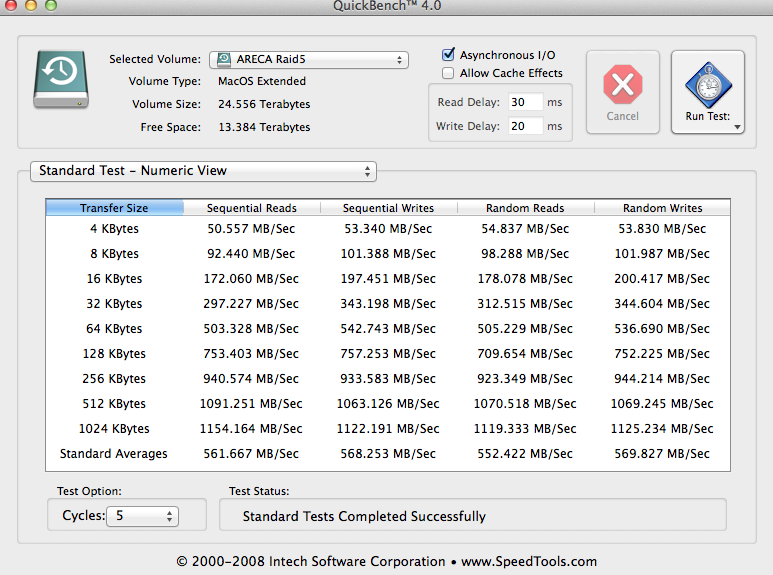Click the Sequential Reads column header
The width and height of the screenshot is (773, 575).
click(252, 208)
